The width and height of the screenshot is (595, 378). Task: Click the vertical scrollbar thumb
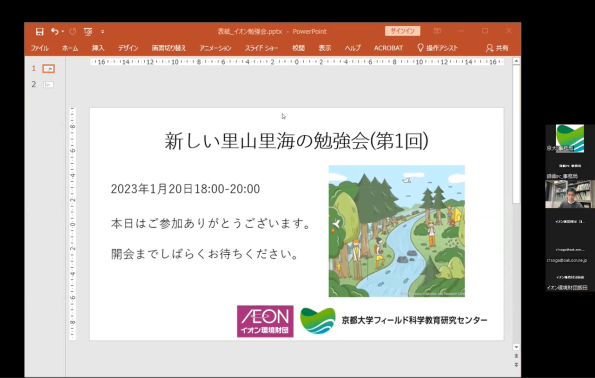tap(516, 134)
